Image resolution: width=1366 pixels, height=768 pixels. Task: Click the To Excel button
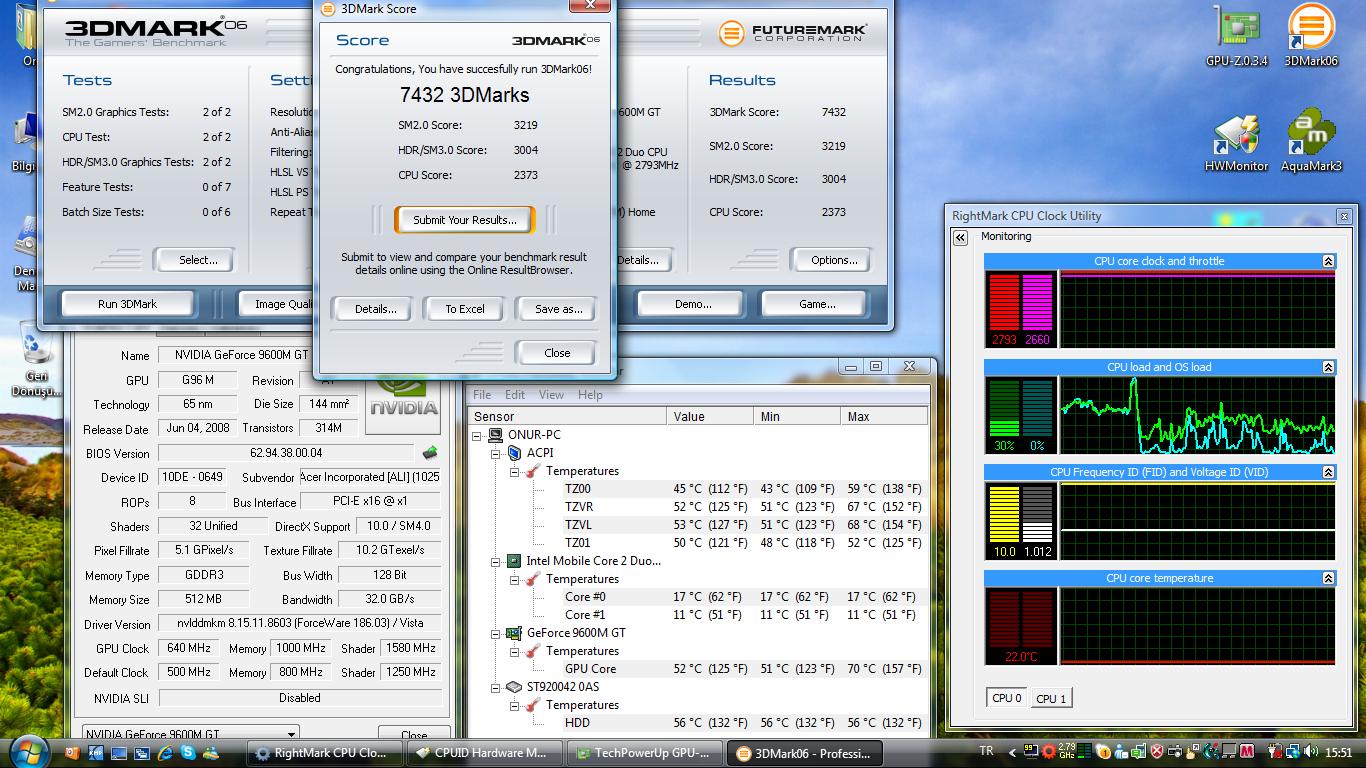coord(465,309)
